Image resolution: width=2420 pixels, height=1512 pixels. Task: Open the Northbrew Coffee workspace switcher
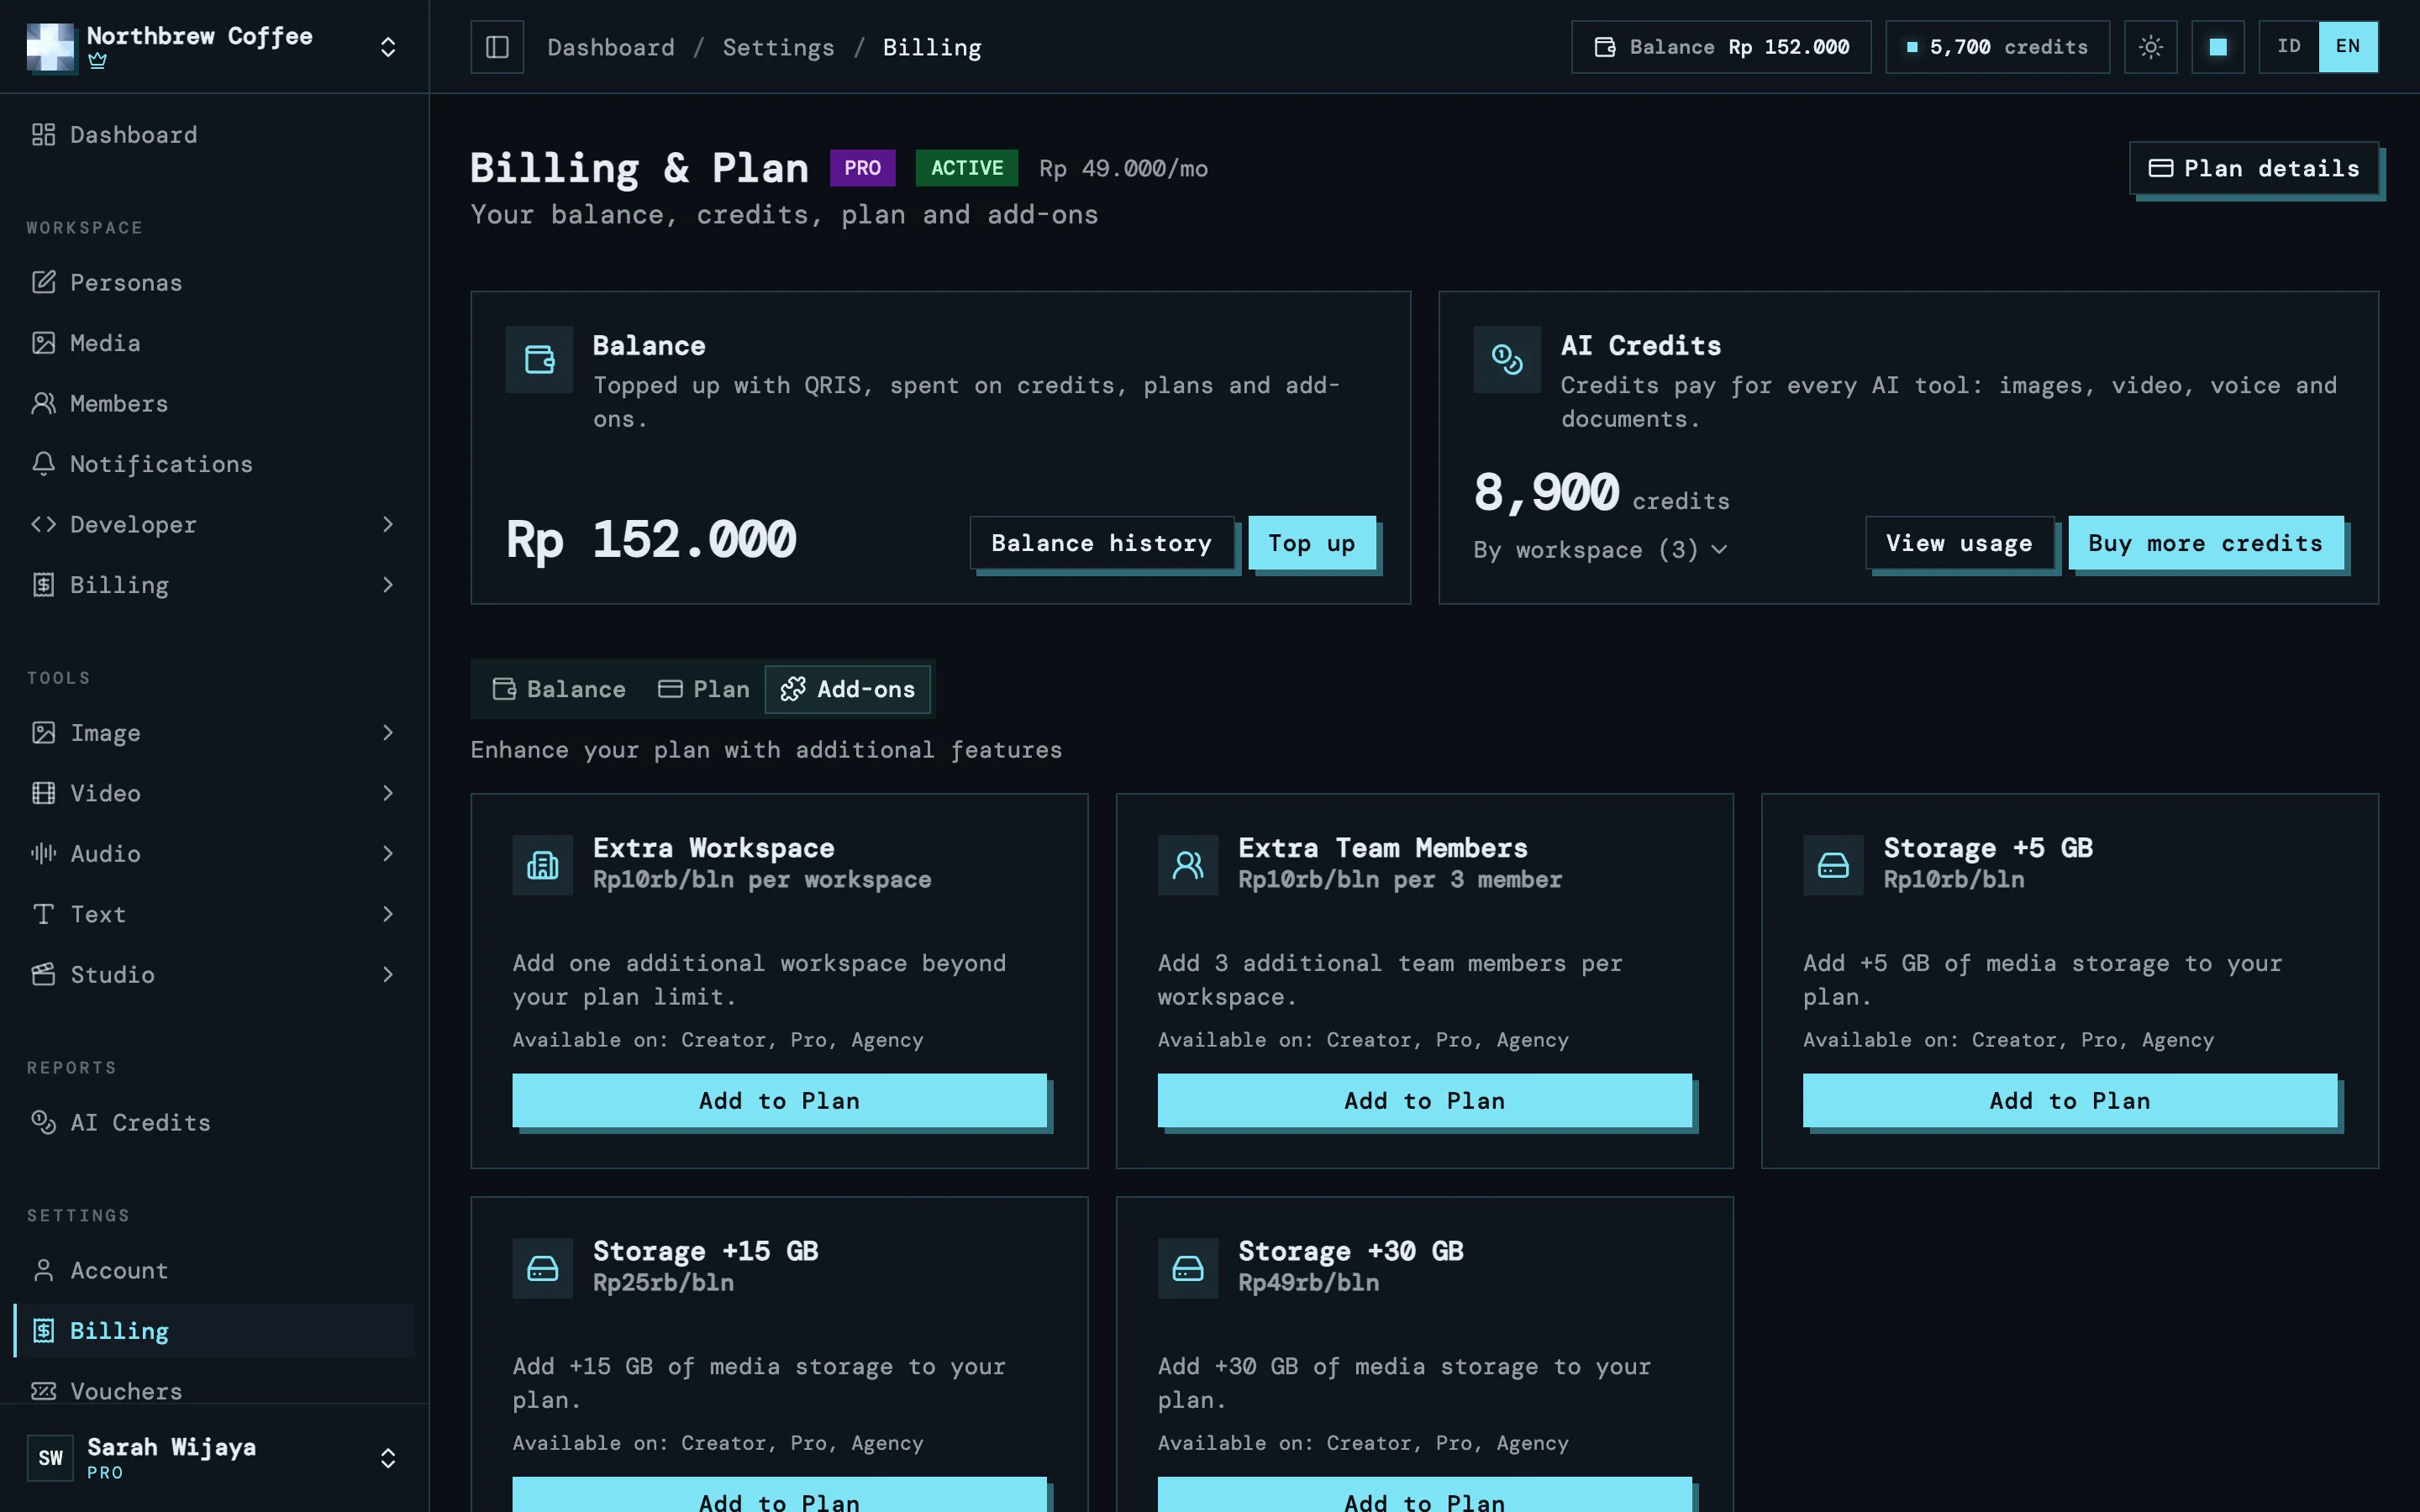[214, 47]
